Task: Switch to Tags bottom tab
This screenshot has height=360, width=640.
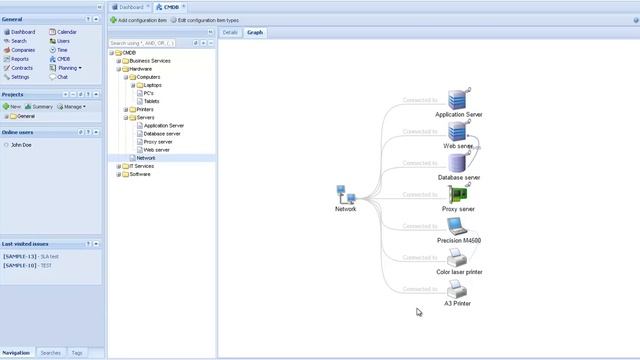Action: point(77,353)
